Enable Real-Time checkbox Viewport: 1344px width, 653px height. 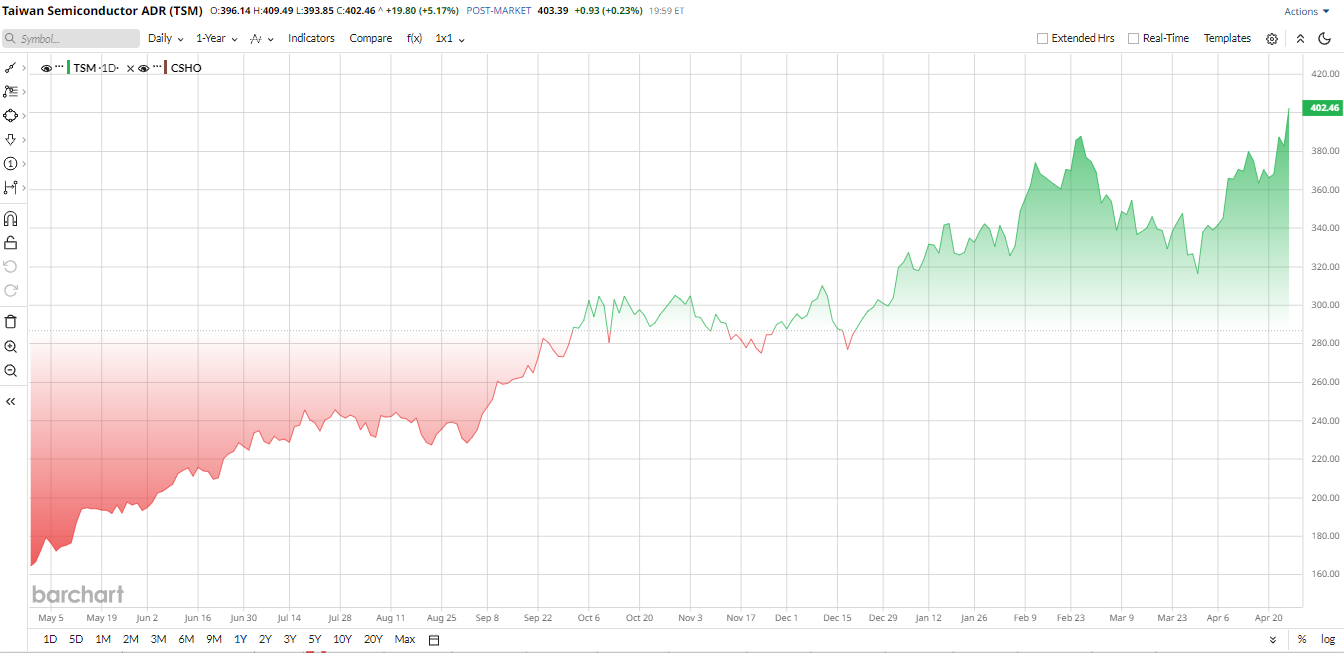(x=1133, y=38)
